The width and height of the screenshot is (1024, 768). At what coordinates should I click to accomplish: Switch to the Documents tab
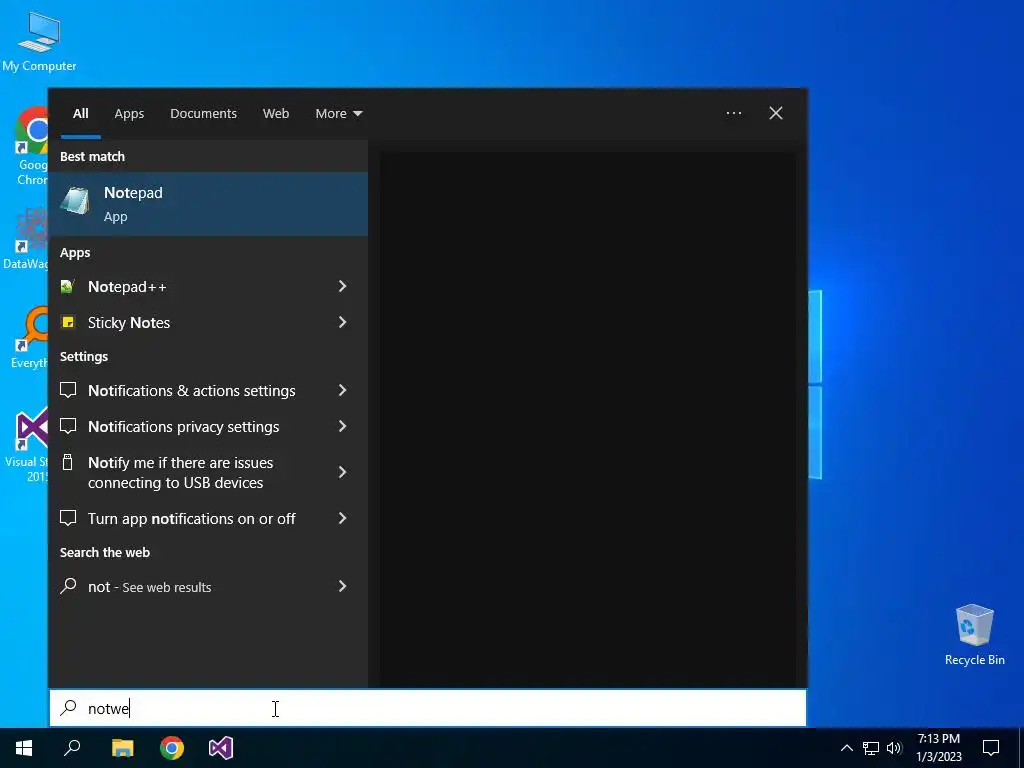pyautogui.click(x=203, y=113)
